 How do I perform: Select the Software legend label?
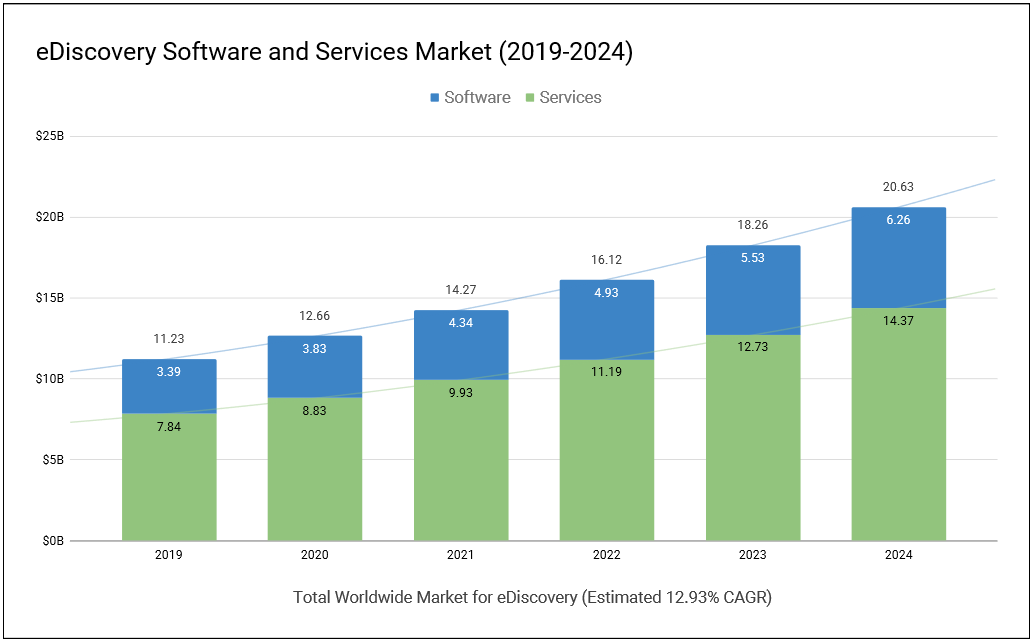[477, 97]
